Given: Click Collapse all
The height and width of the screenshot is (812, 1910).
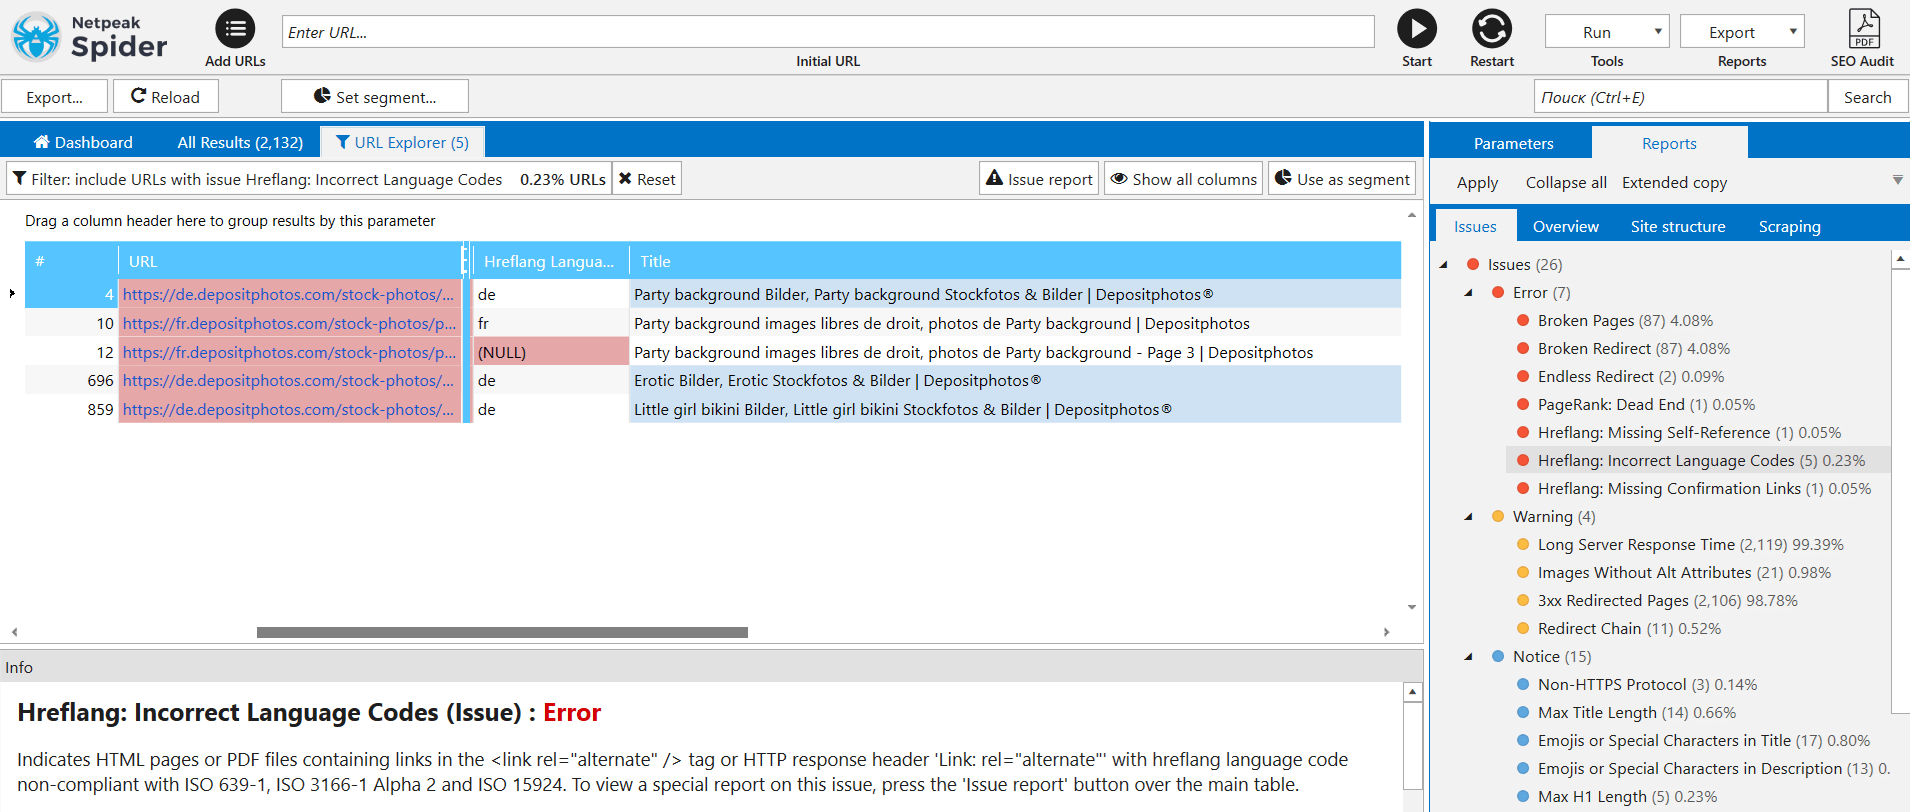Looking at the screenshot, I should tap(1566, 182).
